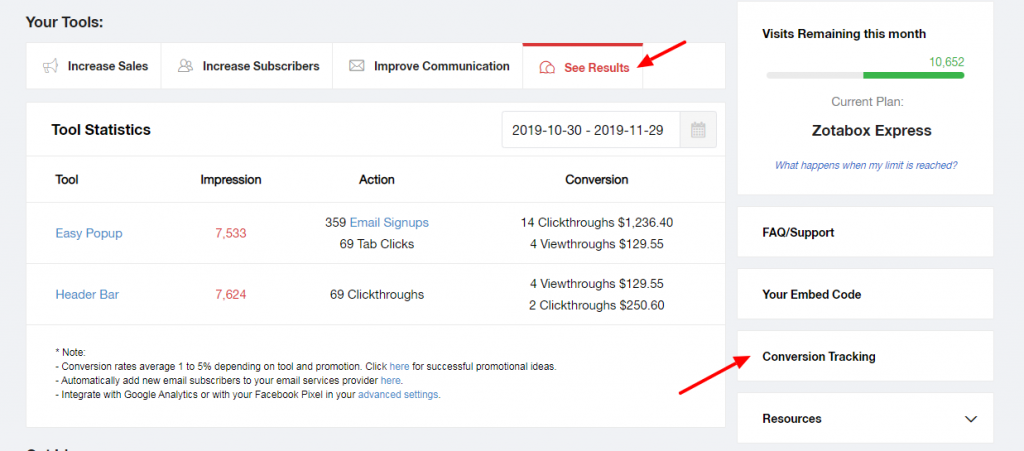Open the advanced settings link
Image resolution: width=1024 pixels, height=451 pixels.
(398, 394)
